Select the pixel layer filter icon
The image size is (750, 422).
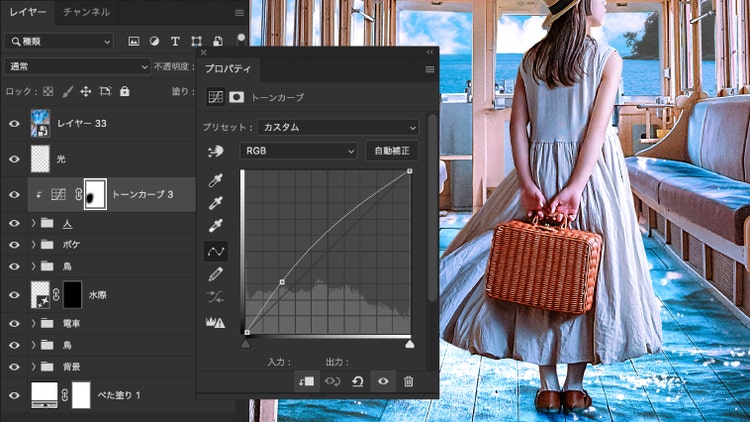(133, 42)
